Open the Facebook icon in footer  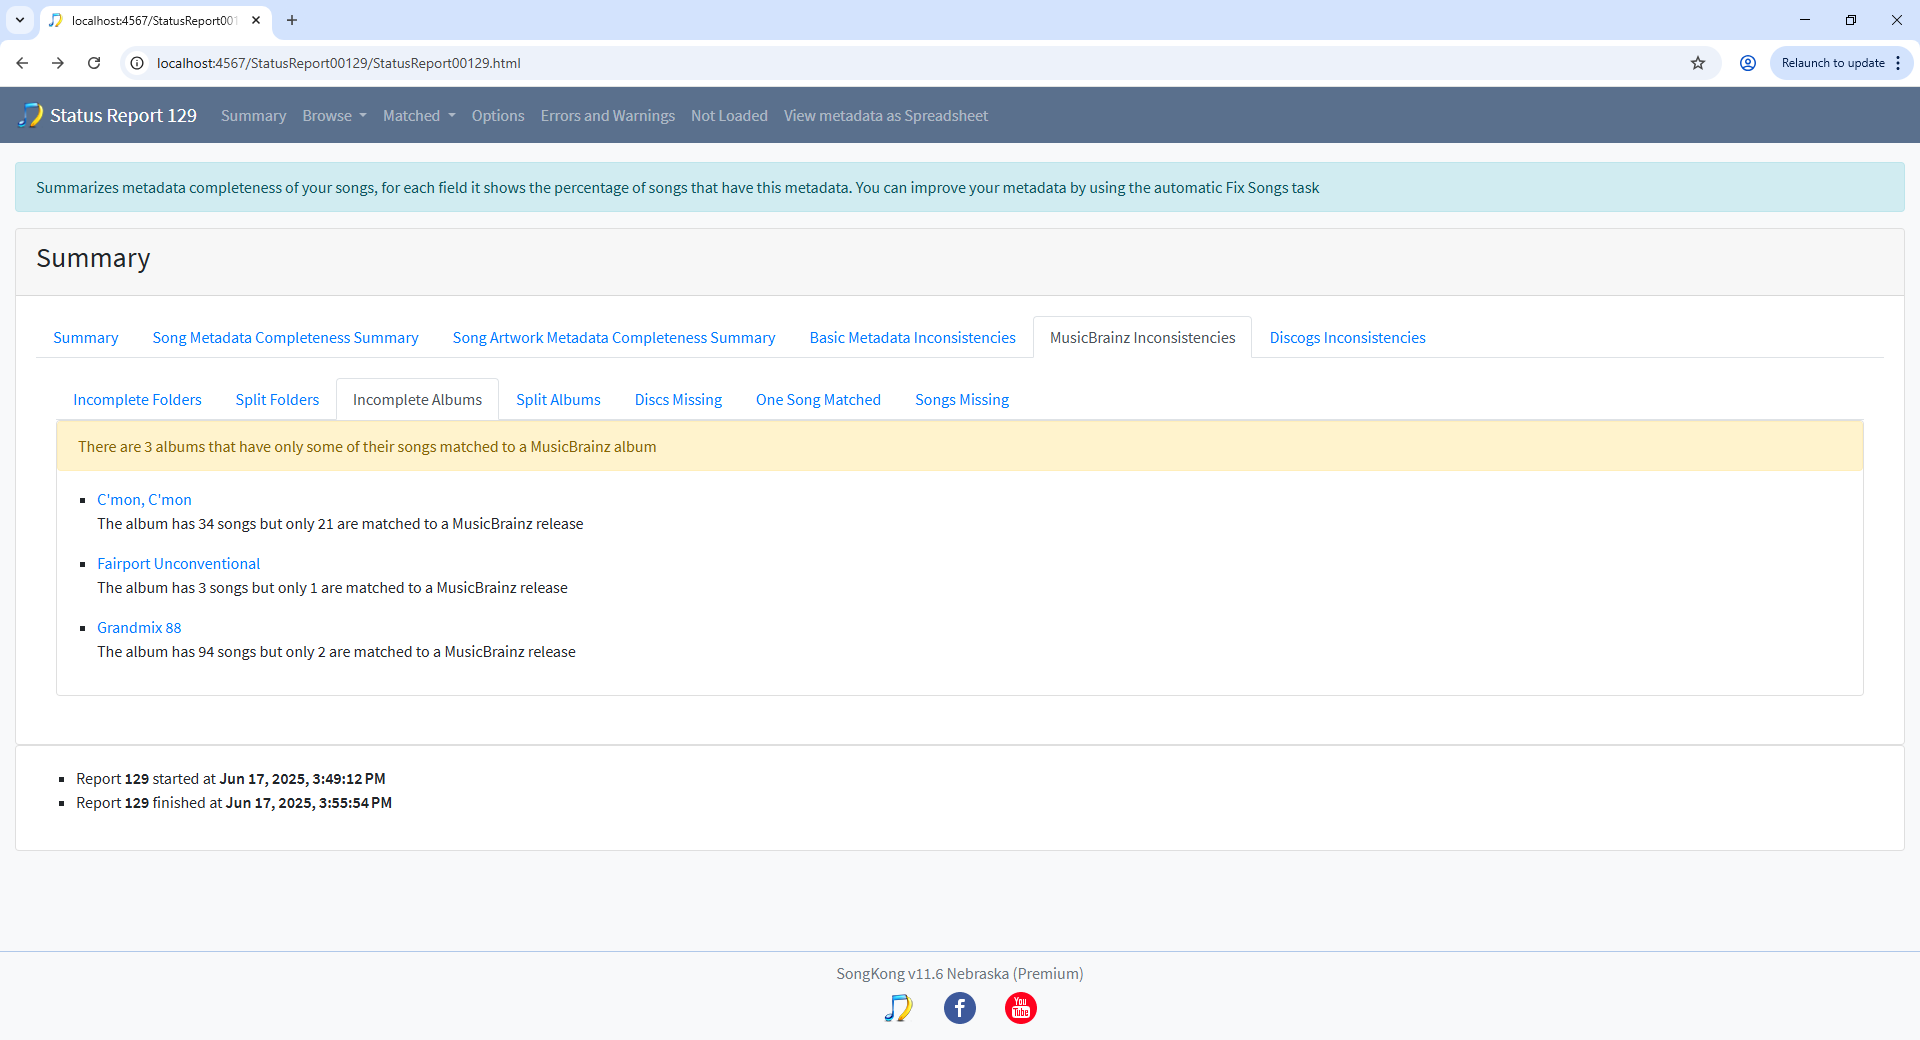click(x=960, y=1008)
